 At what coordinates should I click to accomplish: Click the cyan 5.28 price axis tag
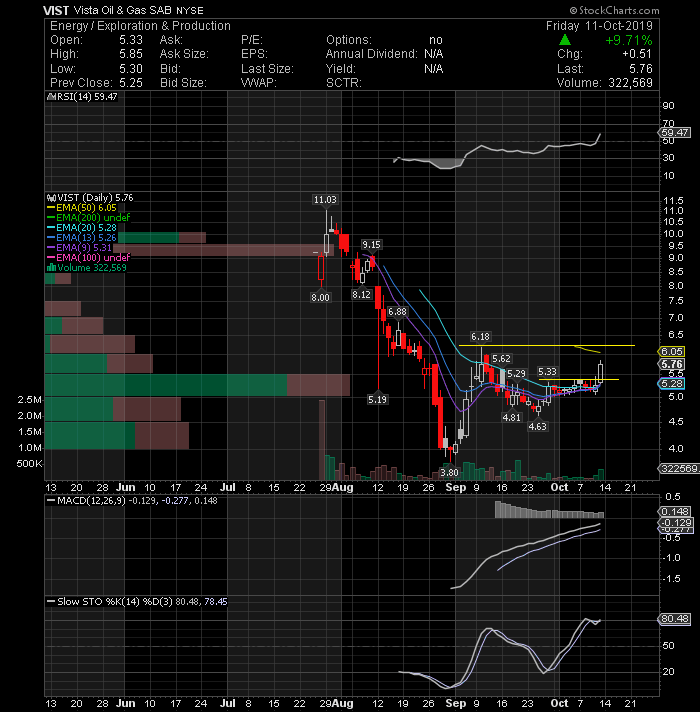[671, 384]
